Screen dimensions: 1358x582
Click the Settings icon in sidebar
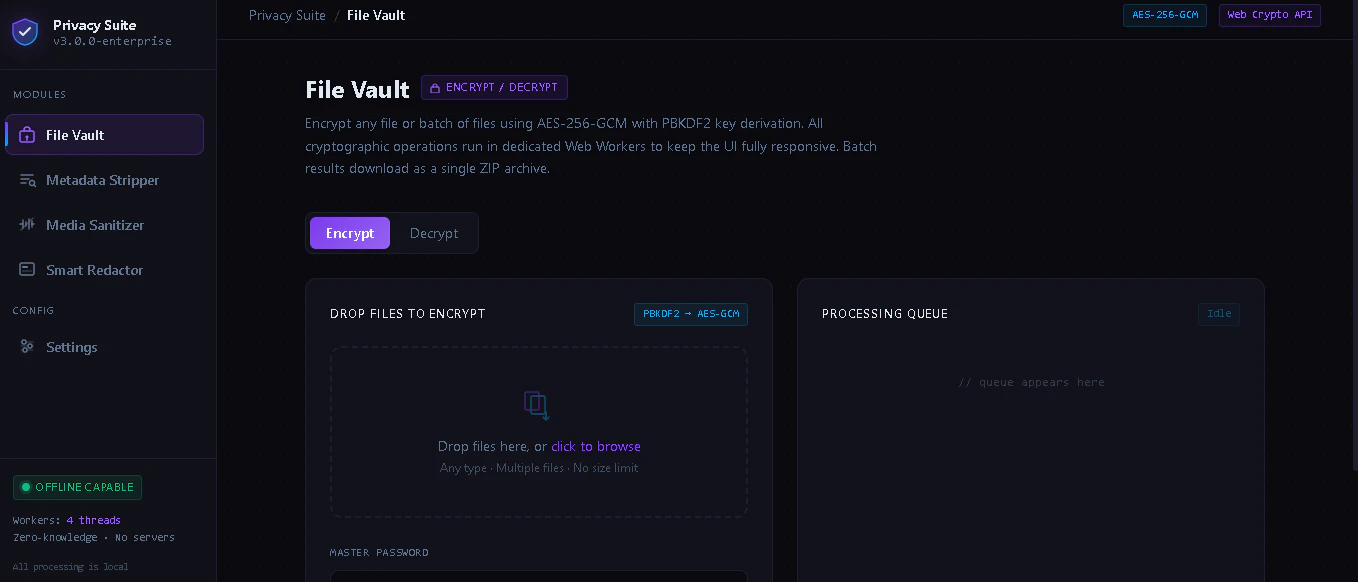[x=27, y=347]
